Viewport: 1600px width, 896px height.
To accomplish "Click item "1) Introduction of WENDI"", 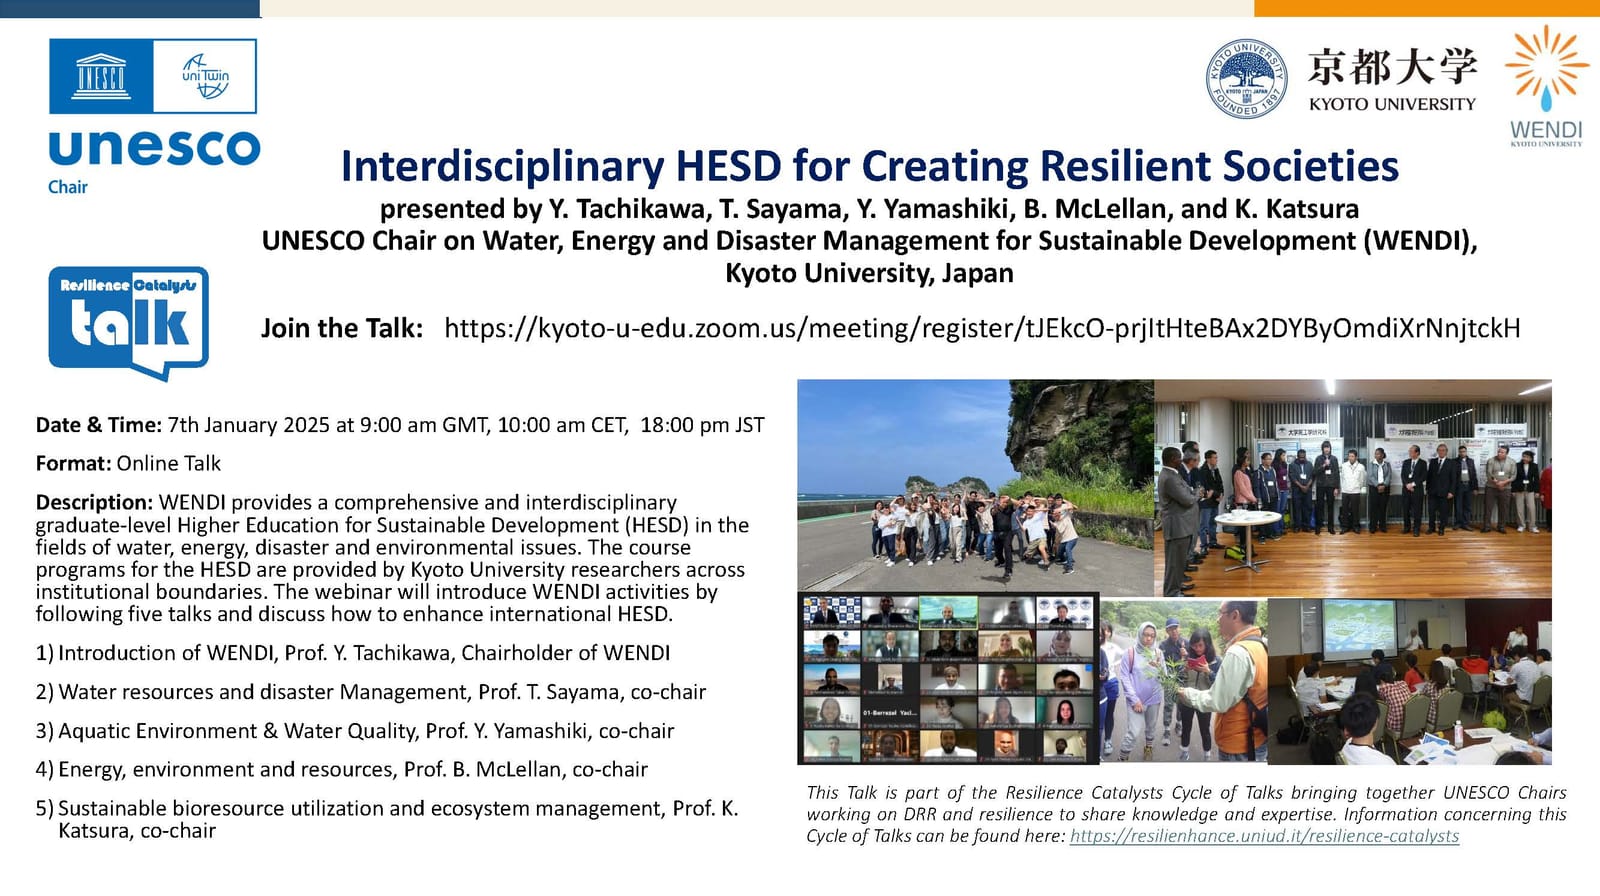I will pos(353,653).
